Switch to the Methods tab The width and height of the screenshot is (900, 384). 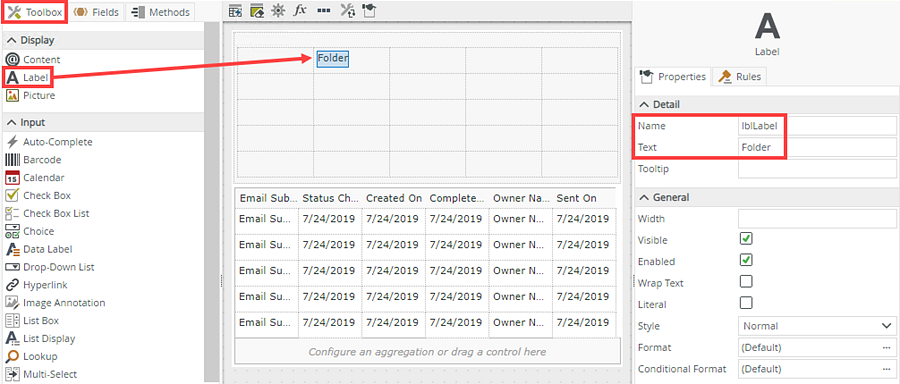pos(160,12)
